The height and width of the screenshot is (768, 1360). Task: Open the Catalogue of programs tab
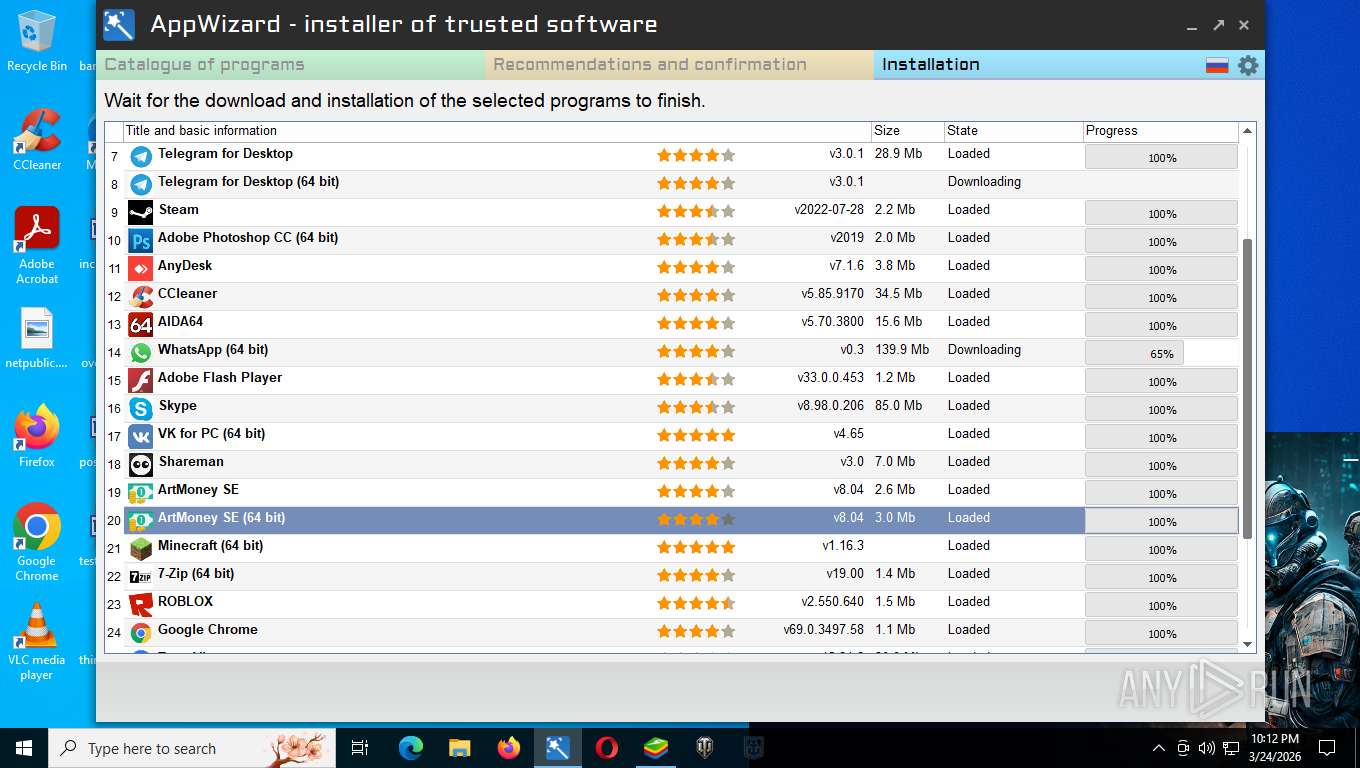click(x=291, y=65)
